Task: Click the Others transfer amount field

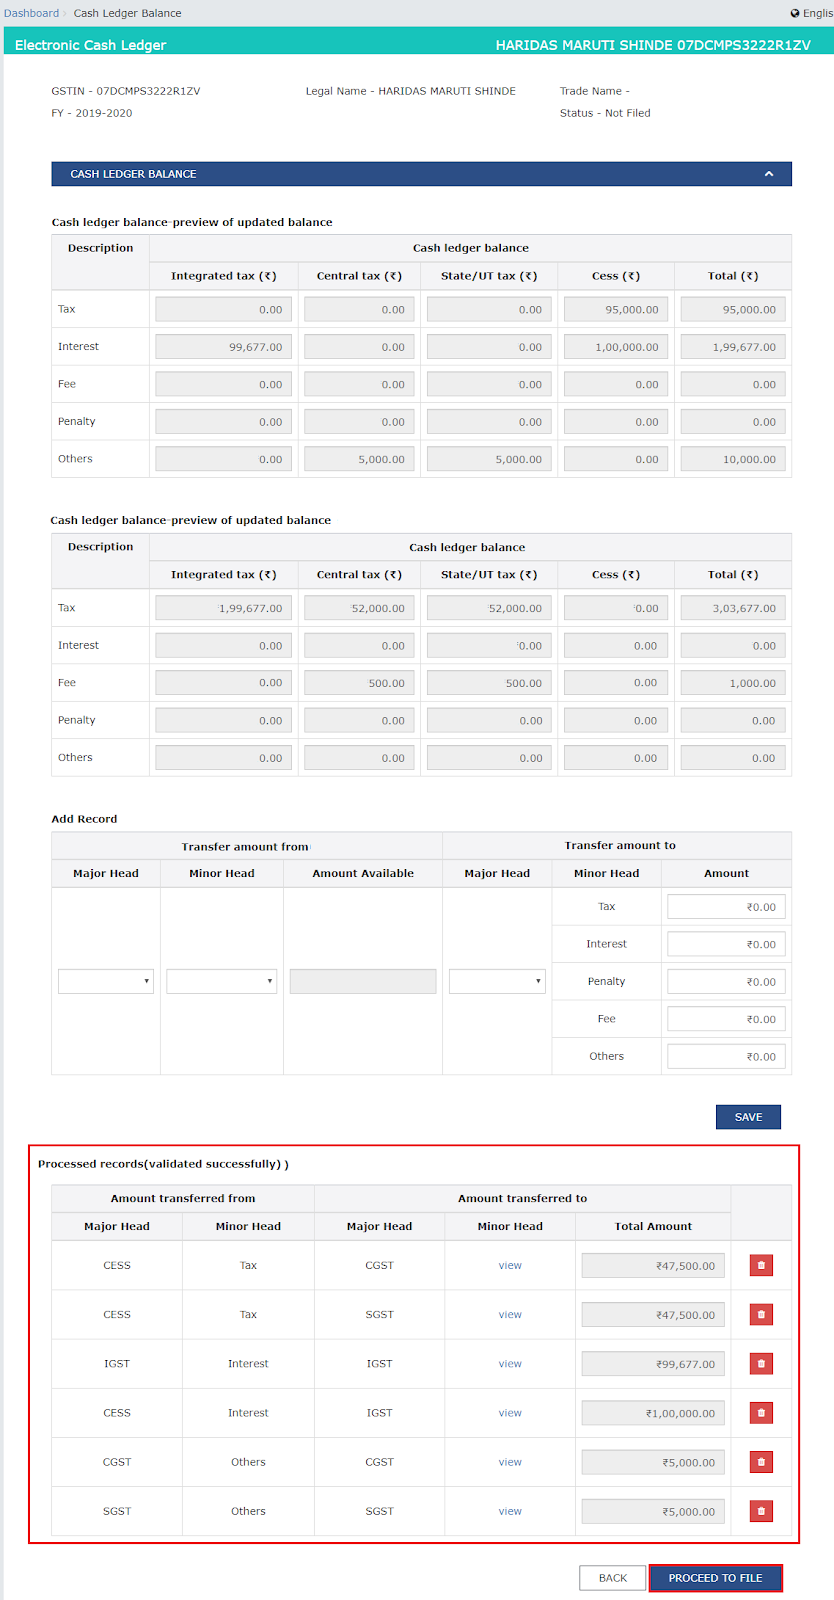Action: tap(726, 1056)
